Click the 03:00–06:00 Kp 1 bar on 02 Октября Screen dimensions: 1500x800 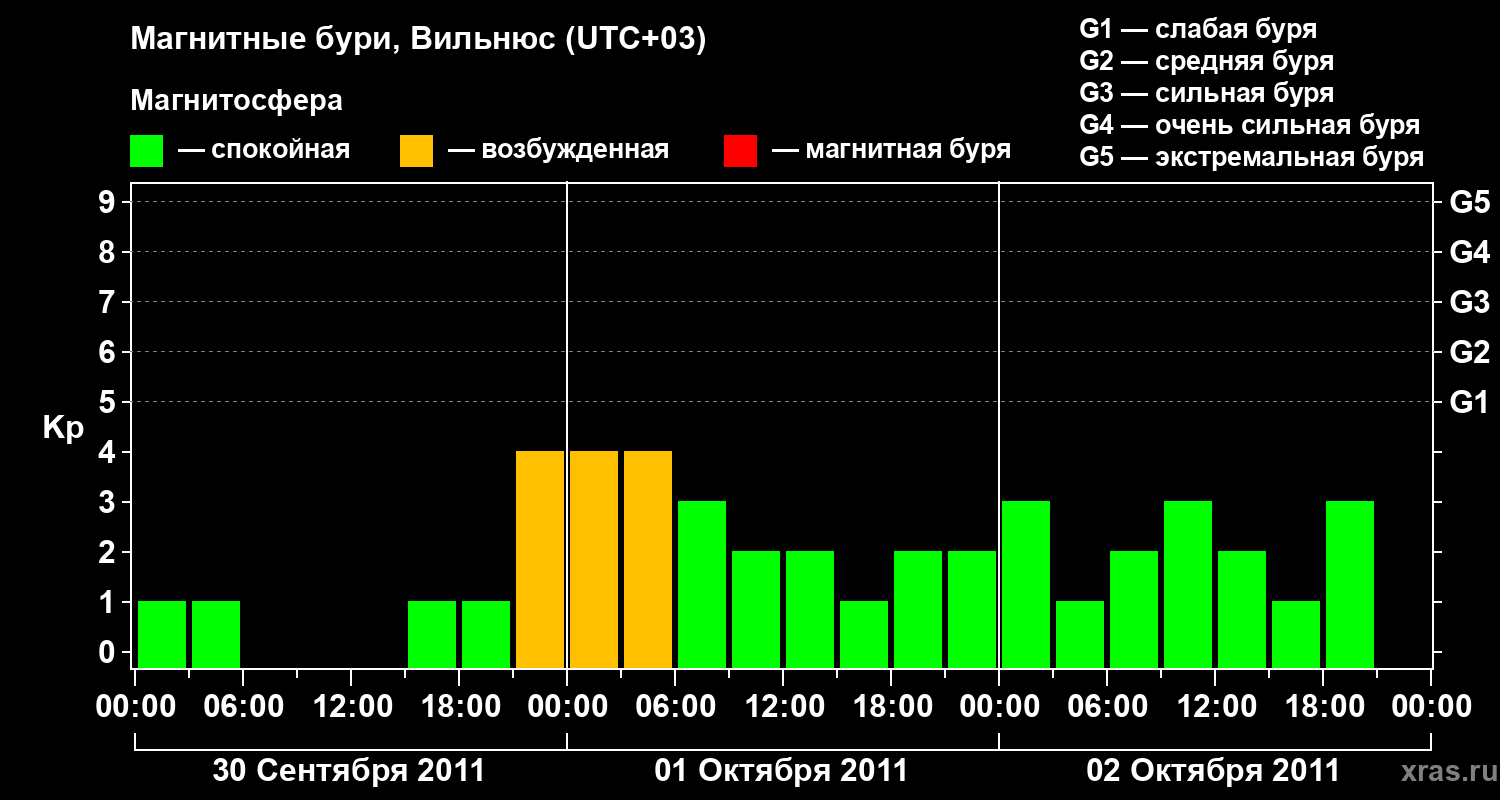tap(1080, 634)
